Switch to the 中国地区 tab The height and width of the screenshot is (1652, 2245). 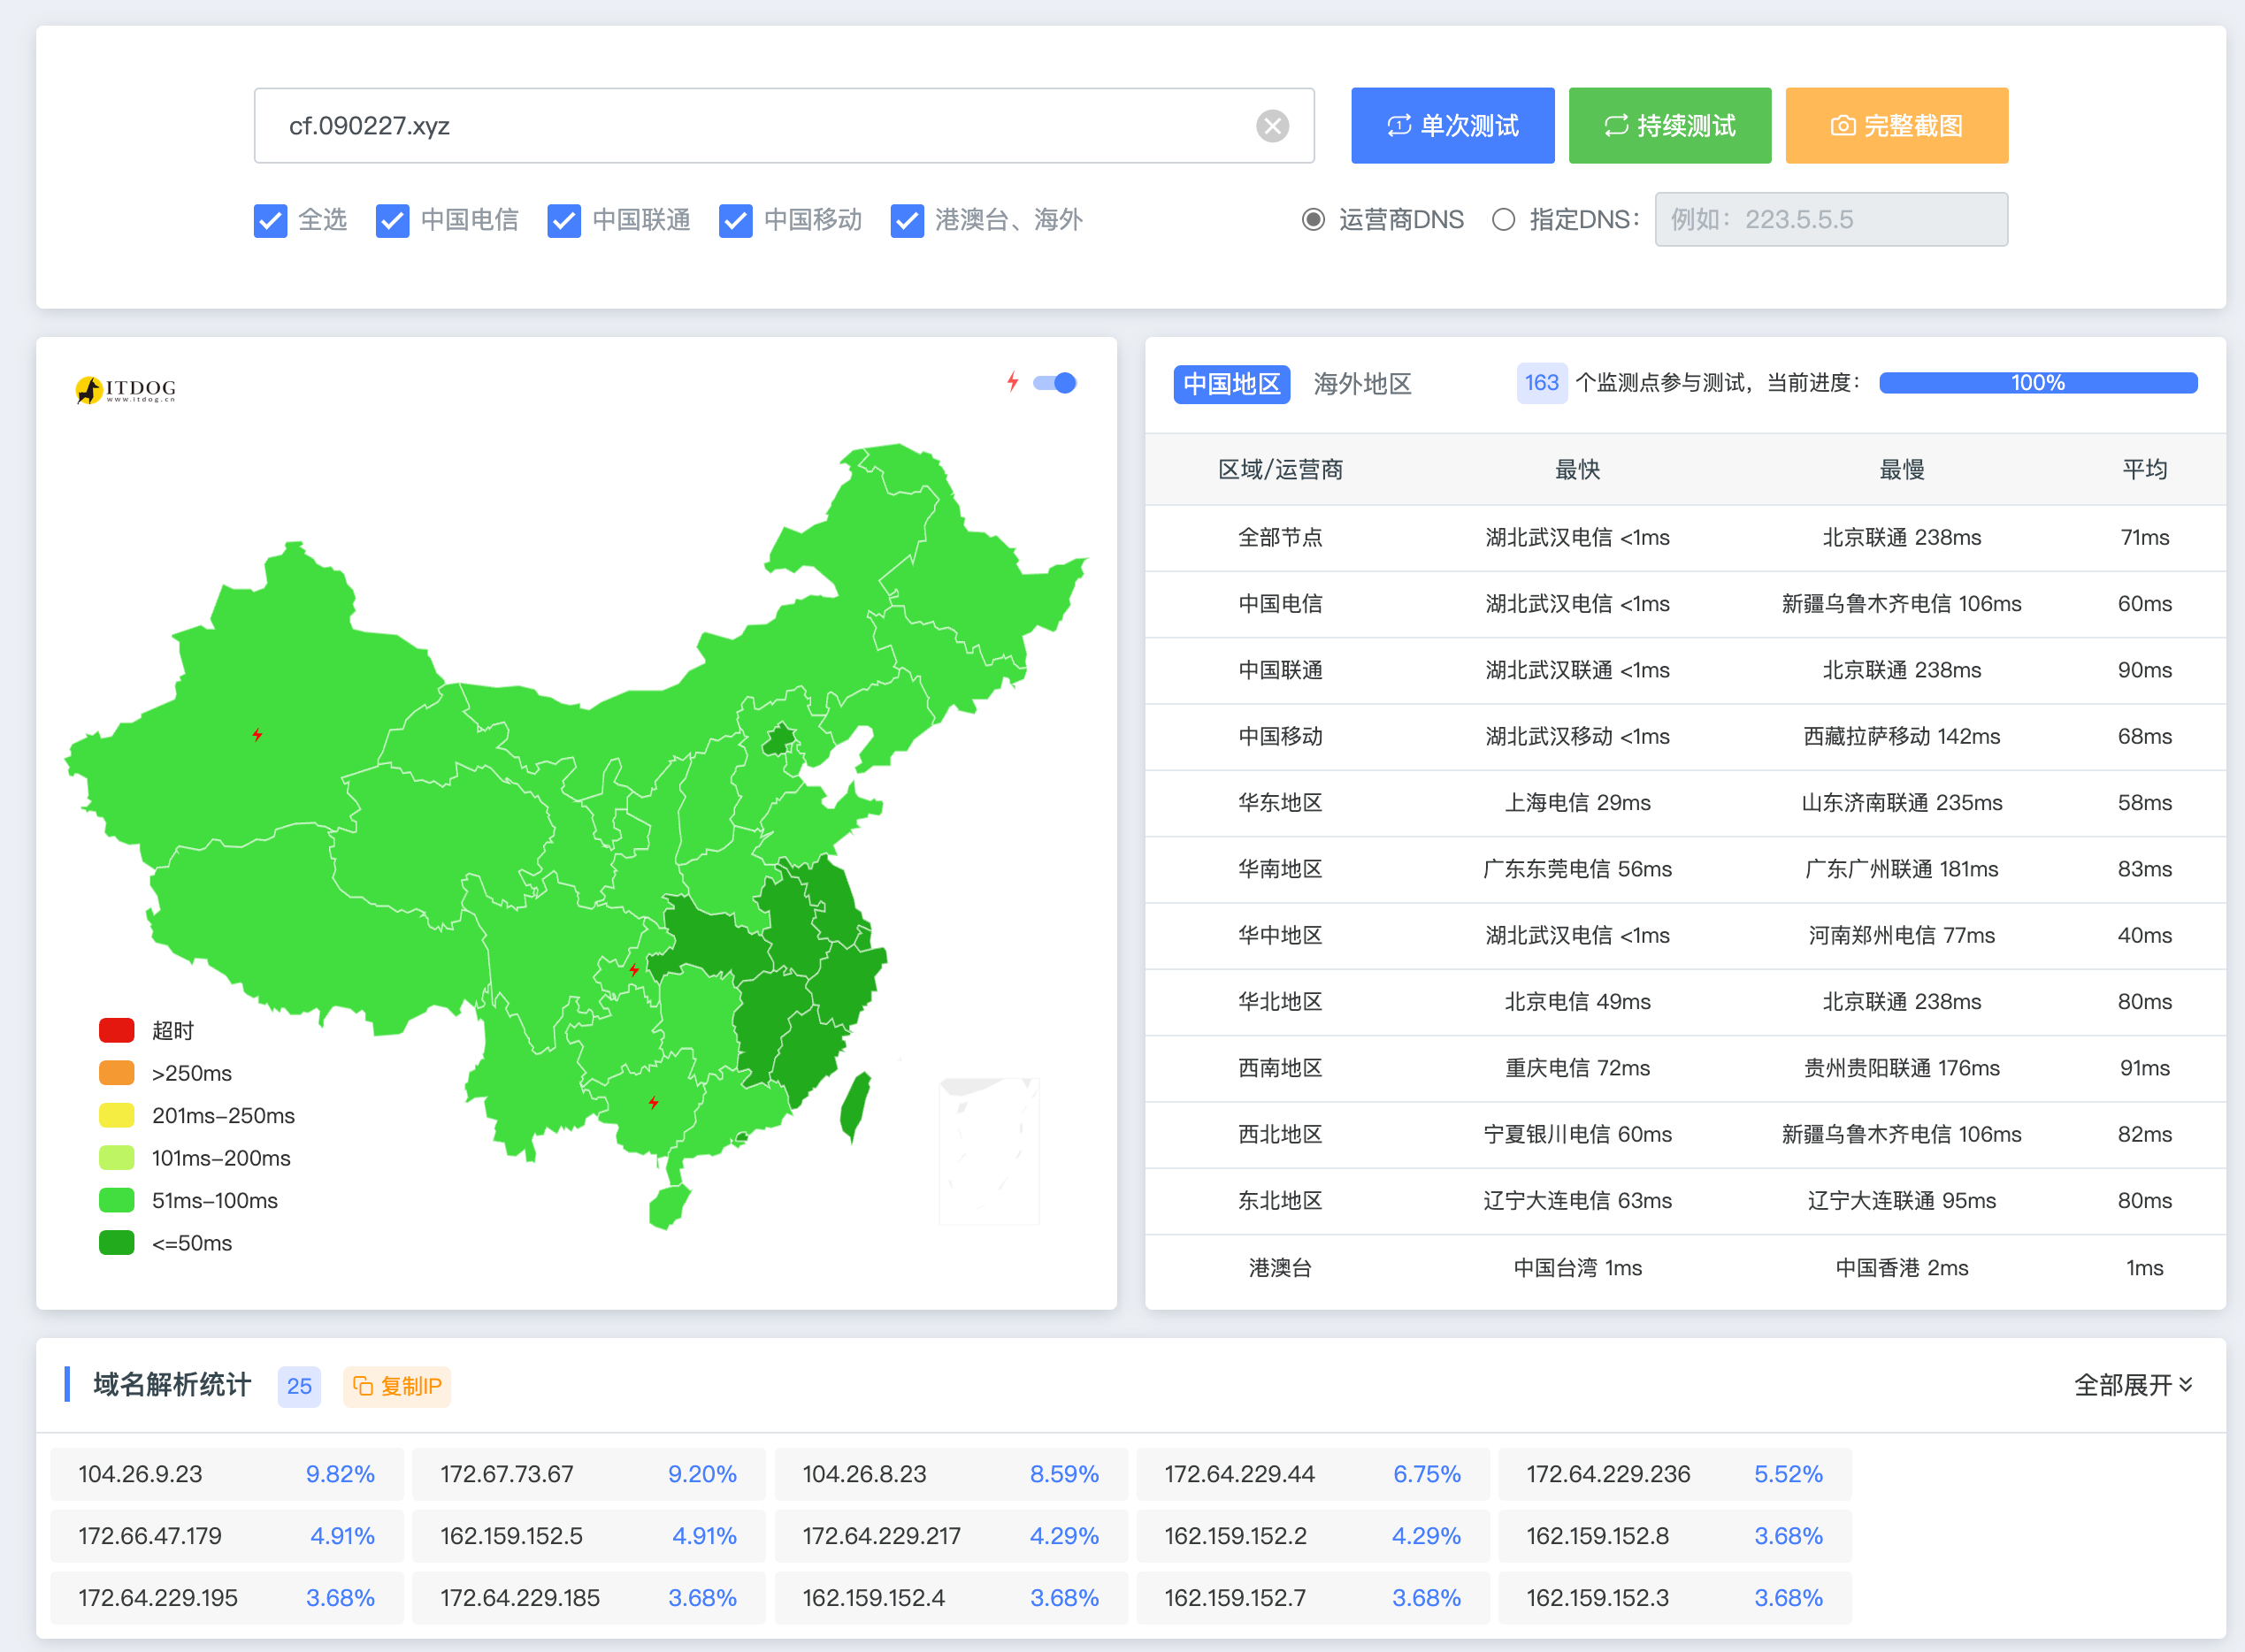tap(1231, 384)
